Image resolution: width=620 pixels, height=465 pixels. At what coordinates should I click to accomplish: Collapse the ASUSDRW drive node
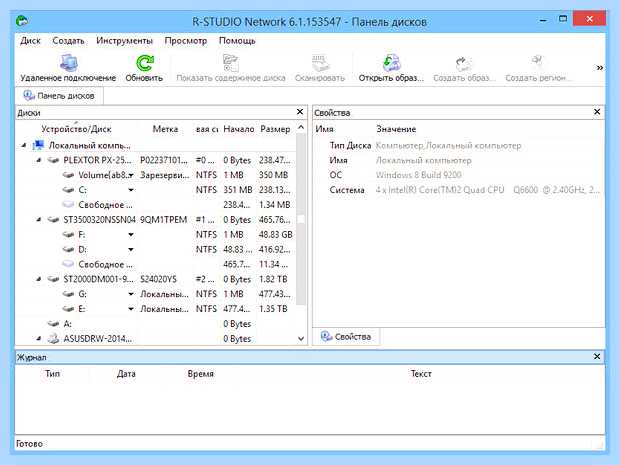pyautogui.click(x=39, y=338)
